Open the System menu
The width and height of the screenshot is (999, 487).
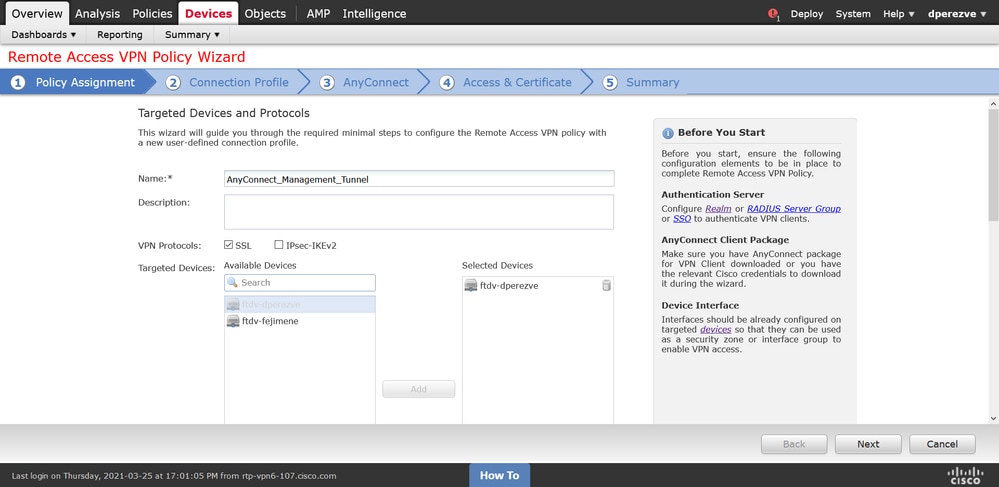pyautogui.click(x=853, y=13)
